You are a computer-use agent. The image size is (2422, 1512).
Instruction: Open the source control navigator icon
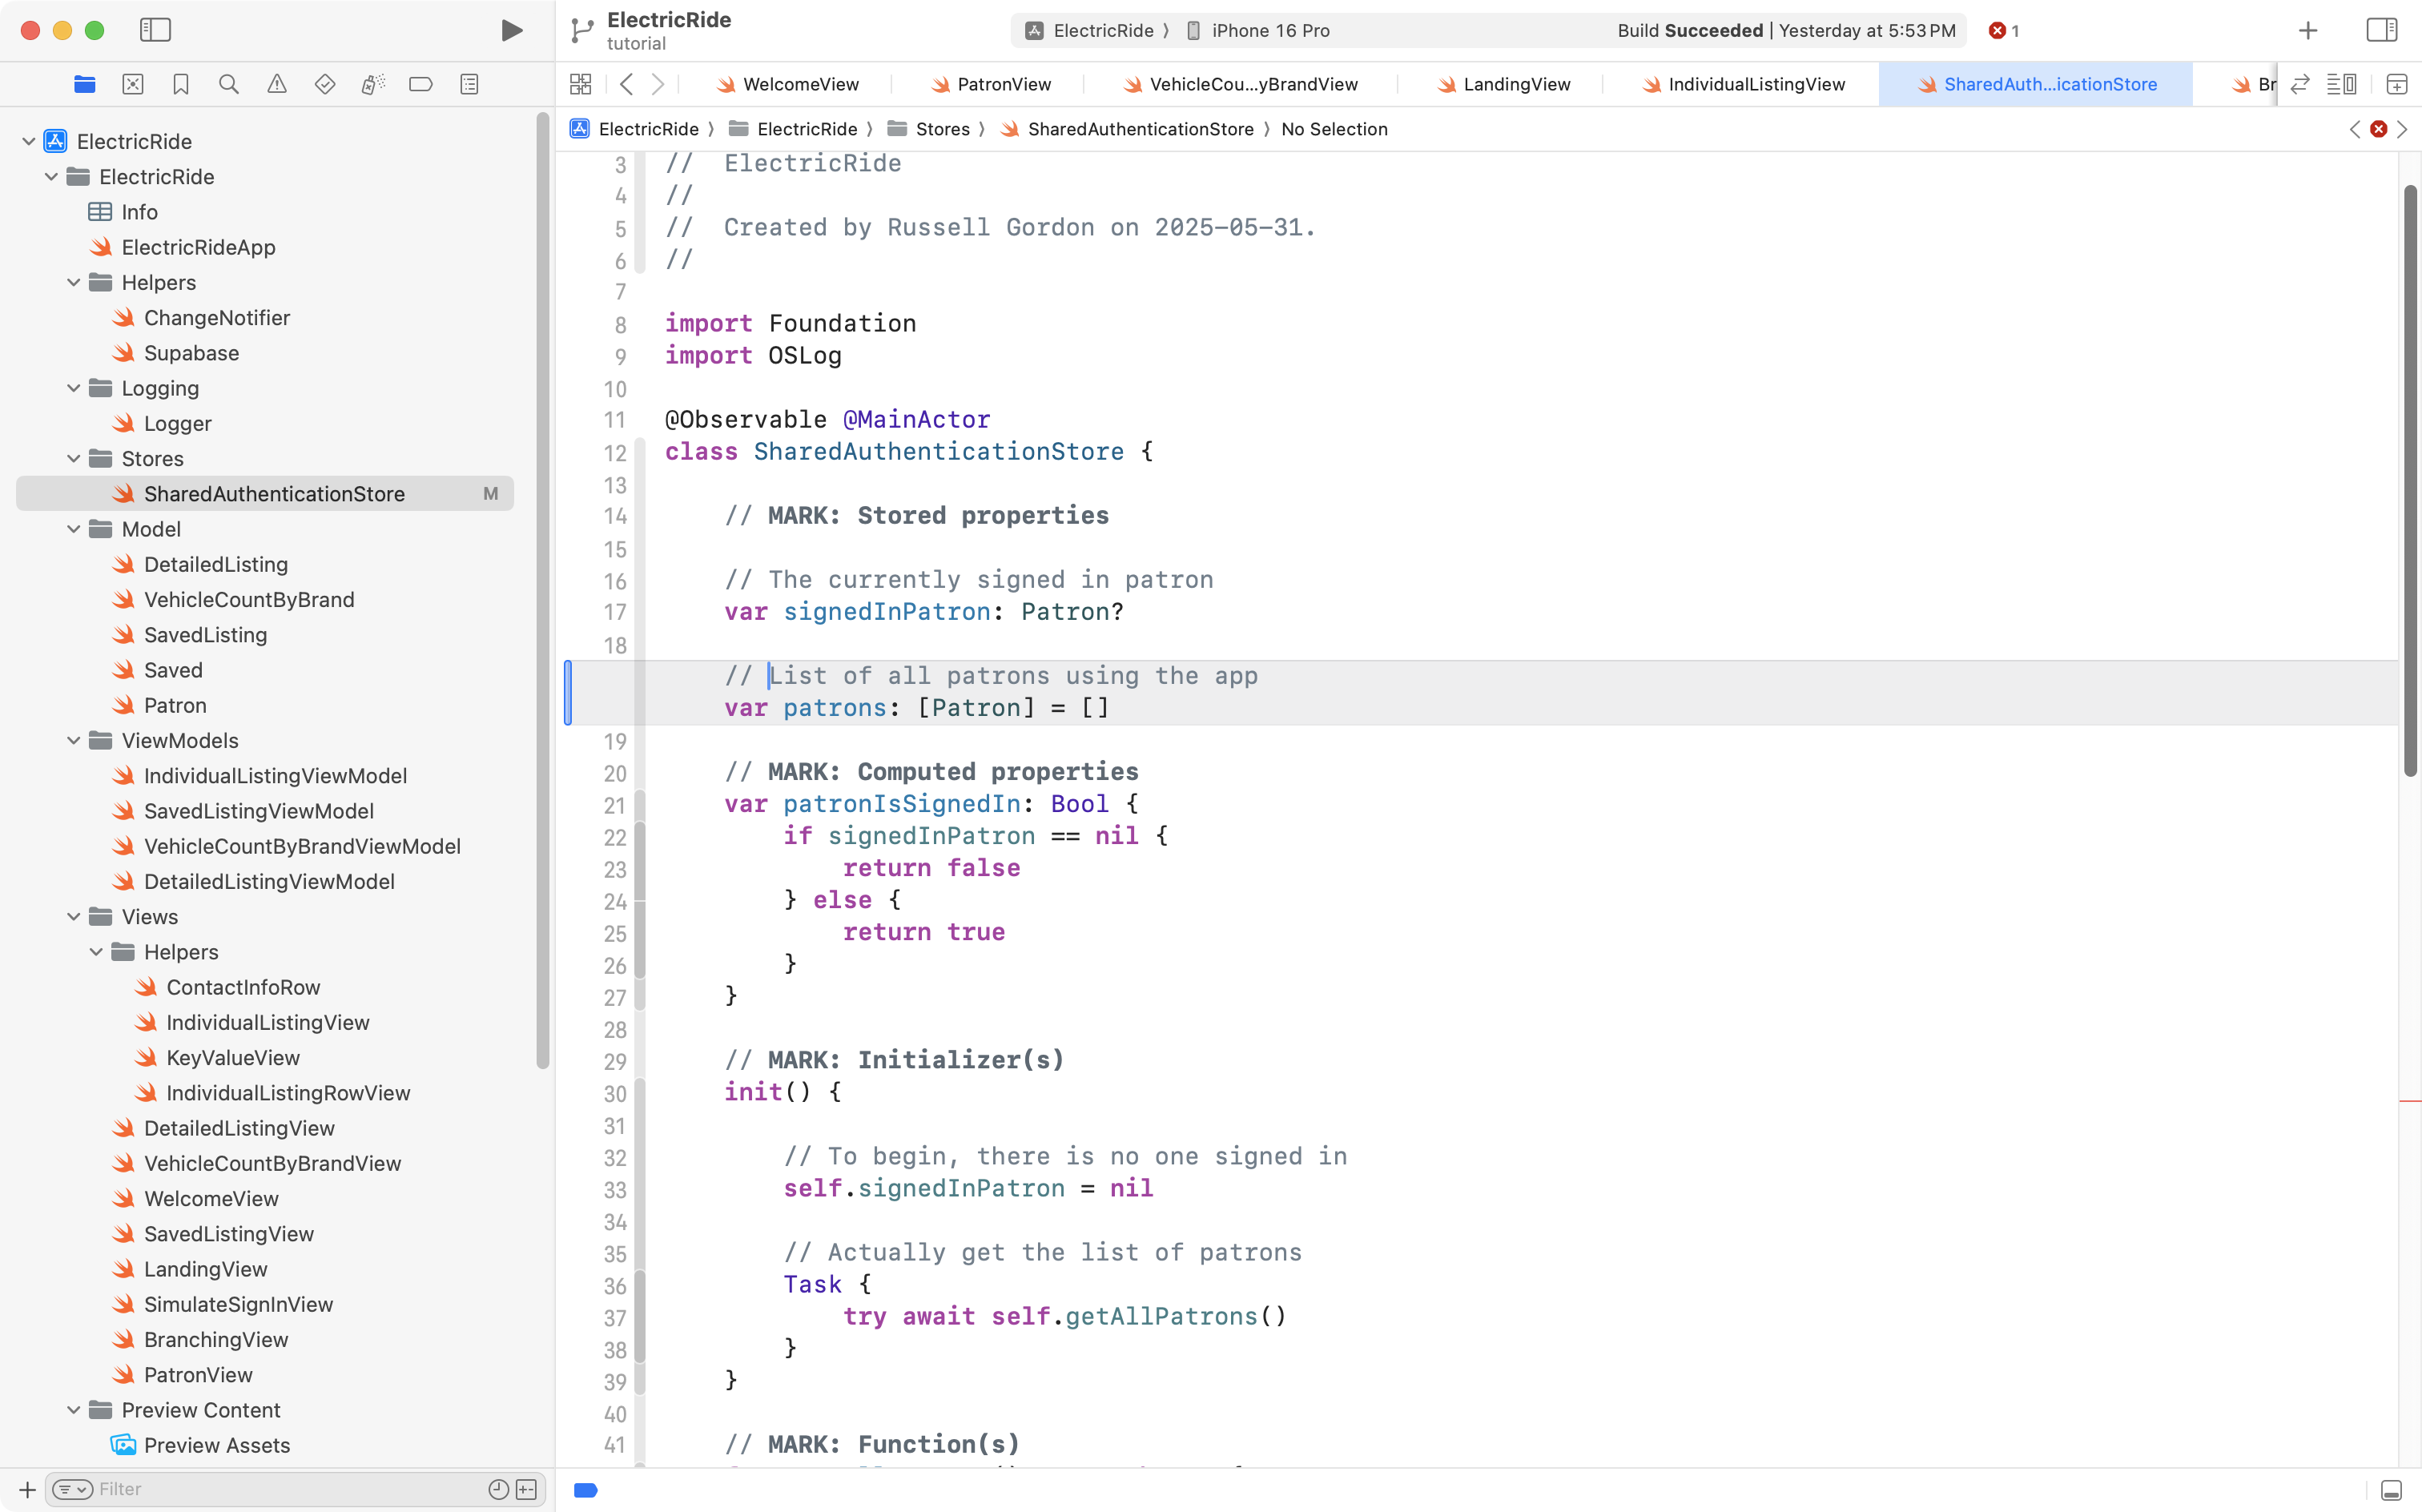click(133, 84)
